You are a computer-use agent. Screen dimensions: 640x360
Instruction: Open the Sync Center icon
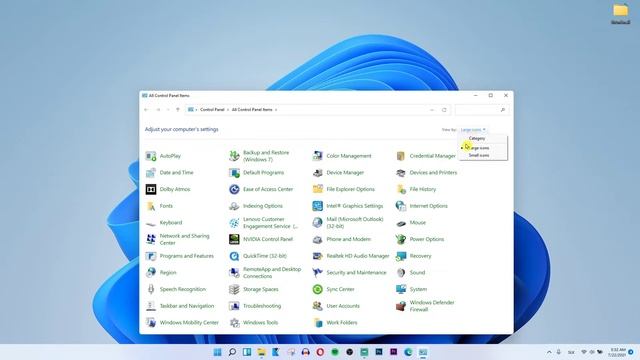click(318, 289)
